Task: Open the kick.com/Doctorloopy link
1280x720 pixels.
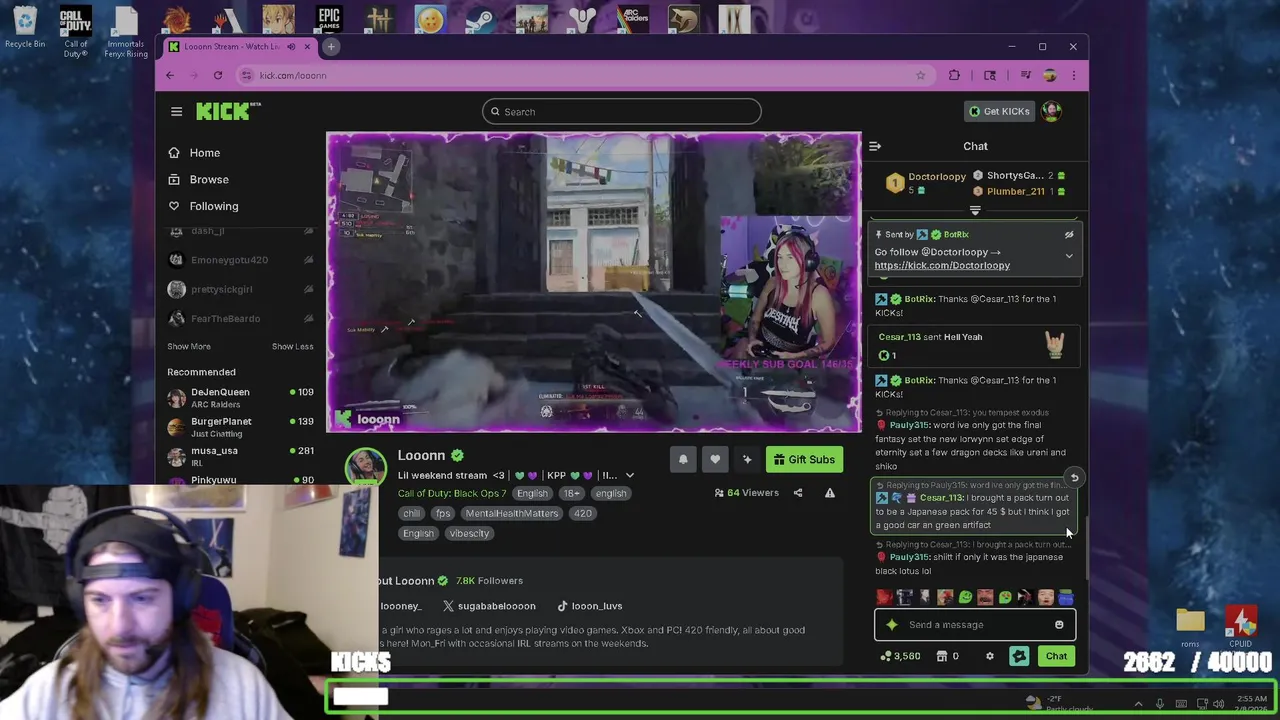Action: coord(942,266)
